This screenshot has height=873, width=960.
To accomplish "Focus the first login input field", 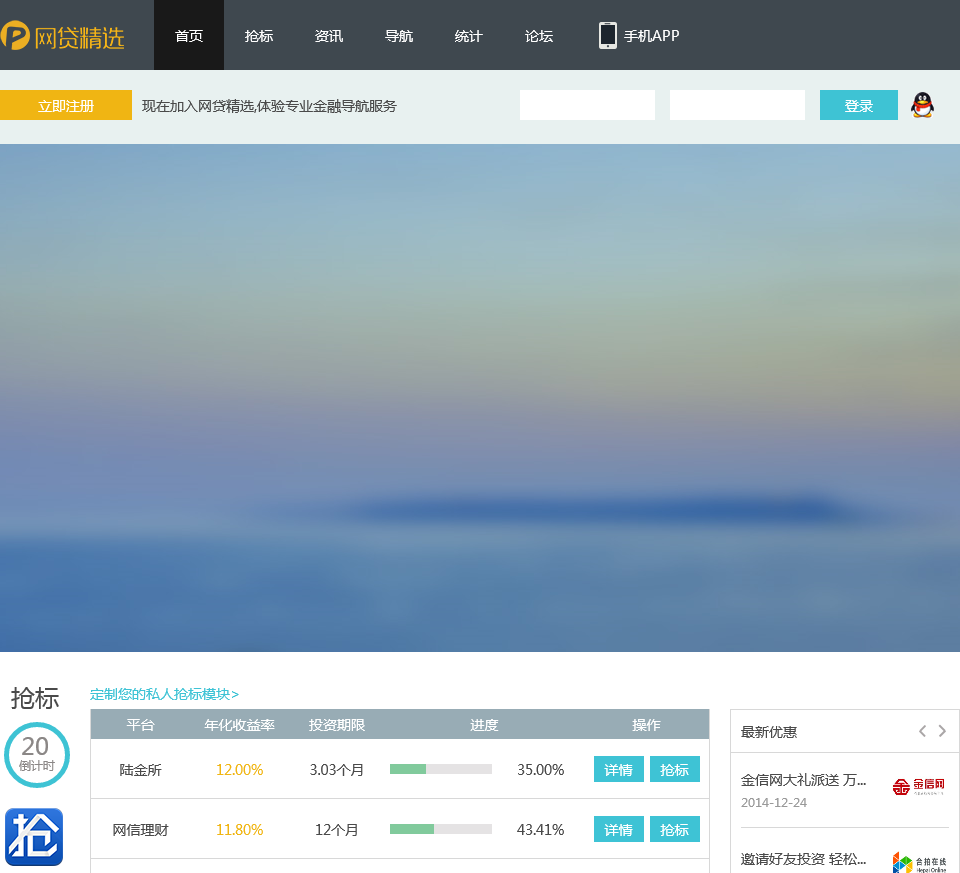I will tap(587, 105).
